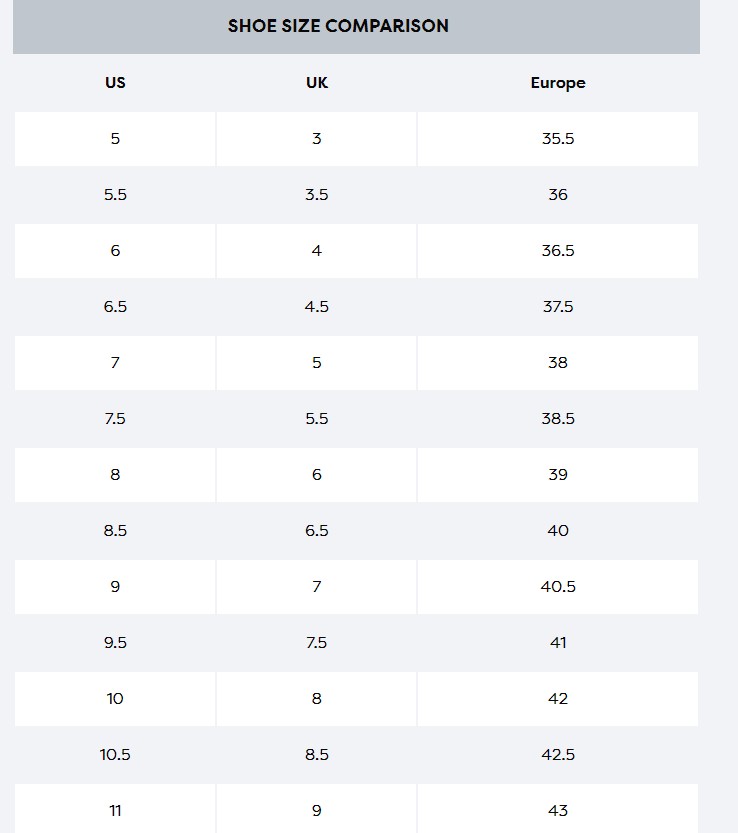Select the Europe size 43 cell
The height and width of the screenshot is (833, 738).
(557, 810)
